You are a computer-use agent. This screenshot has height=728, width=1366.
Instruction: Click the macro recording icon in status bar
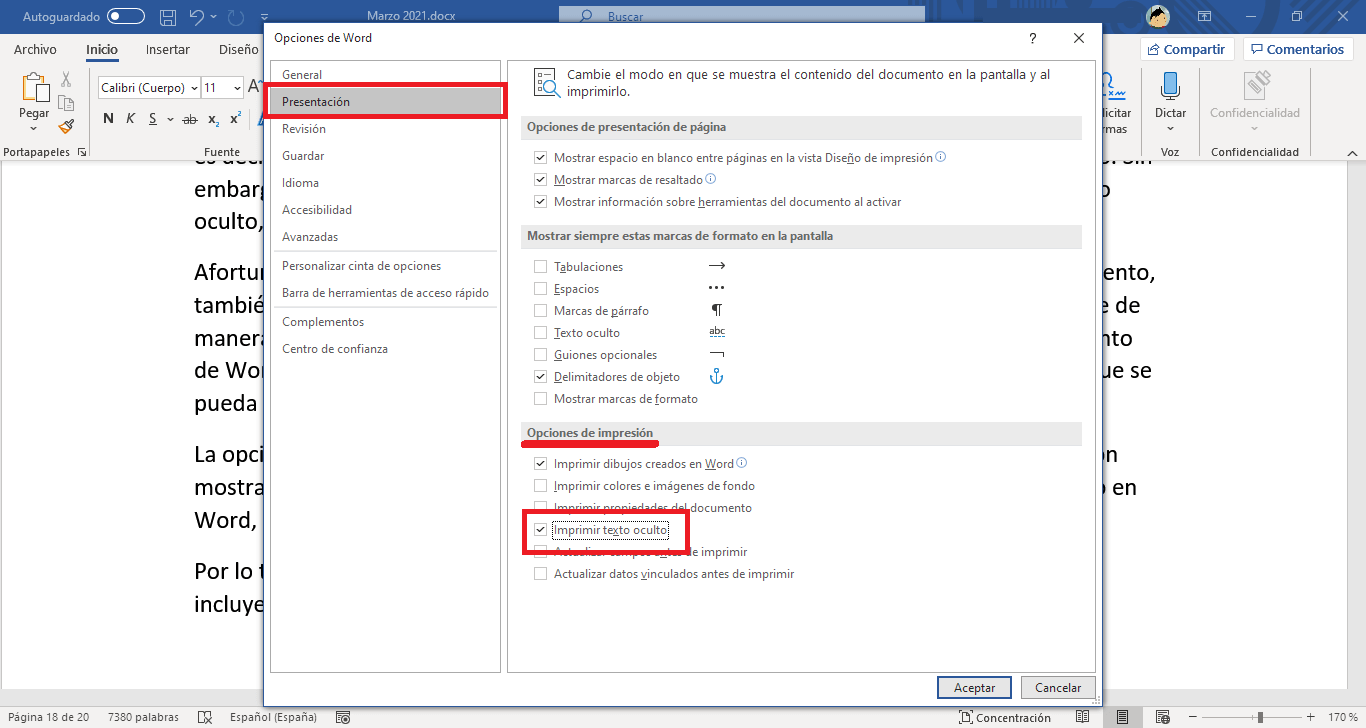[343, 717]
